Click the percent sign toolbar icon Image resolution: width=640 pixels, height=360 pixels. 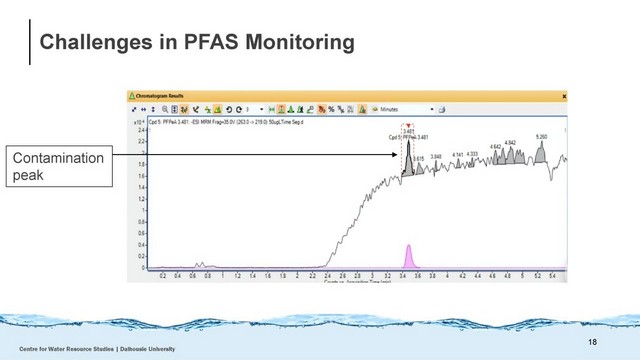click(x=331, y=109)
